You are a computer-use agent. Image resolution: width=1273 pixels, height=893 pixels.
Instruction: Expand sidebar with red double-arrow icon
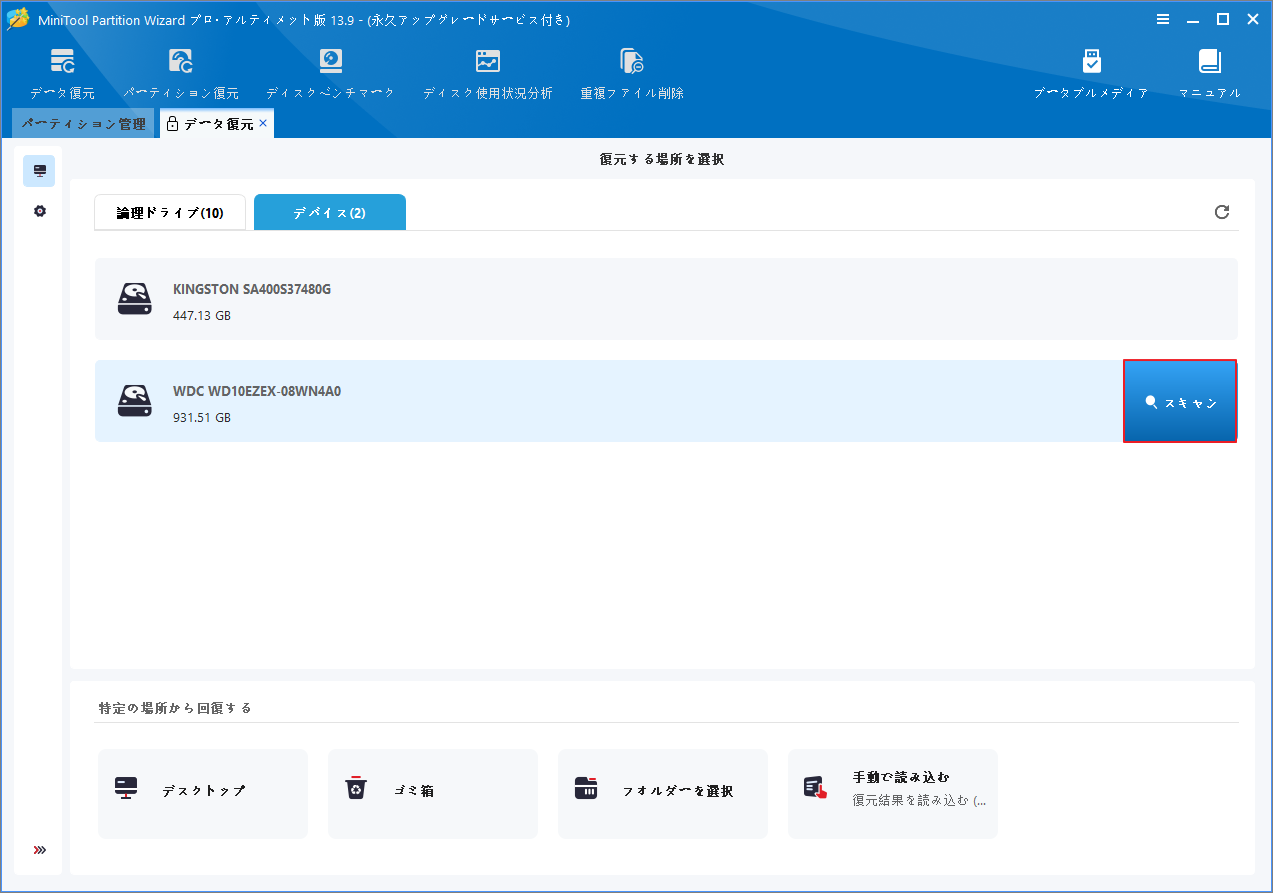[x=40, y=850]
